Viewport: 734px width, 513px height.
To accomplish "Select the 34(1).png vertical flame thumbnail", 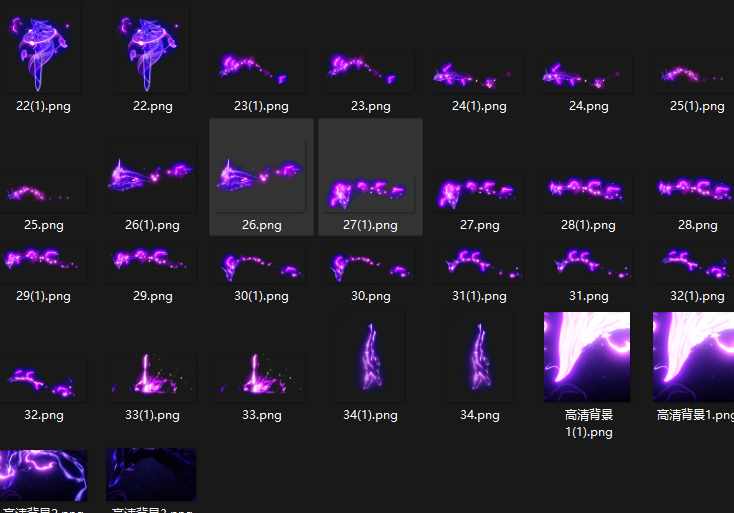I will (x=370, y=357).
